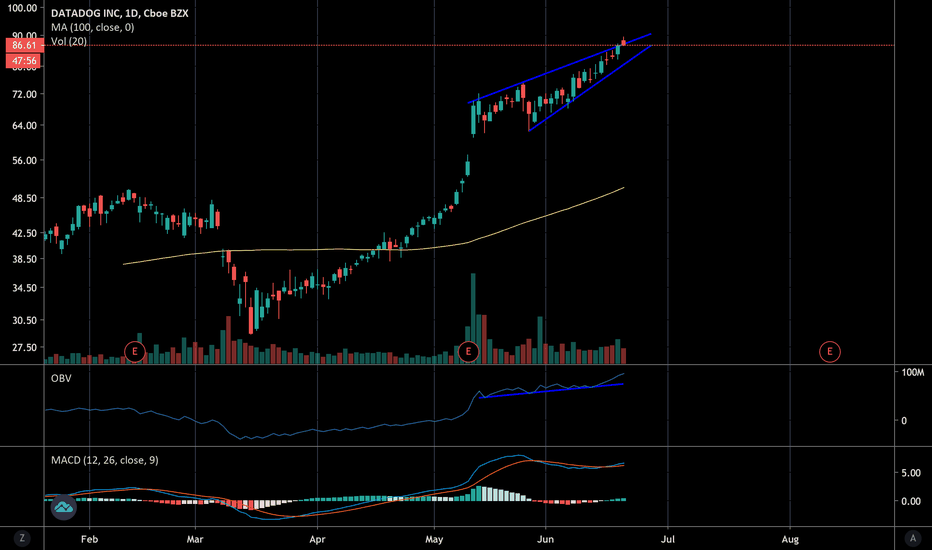The image size is (932, 550).
Task: Click the upcoming August earnings E marker
Action: [830, 351]
